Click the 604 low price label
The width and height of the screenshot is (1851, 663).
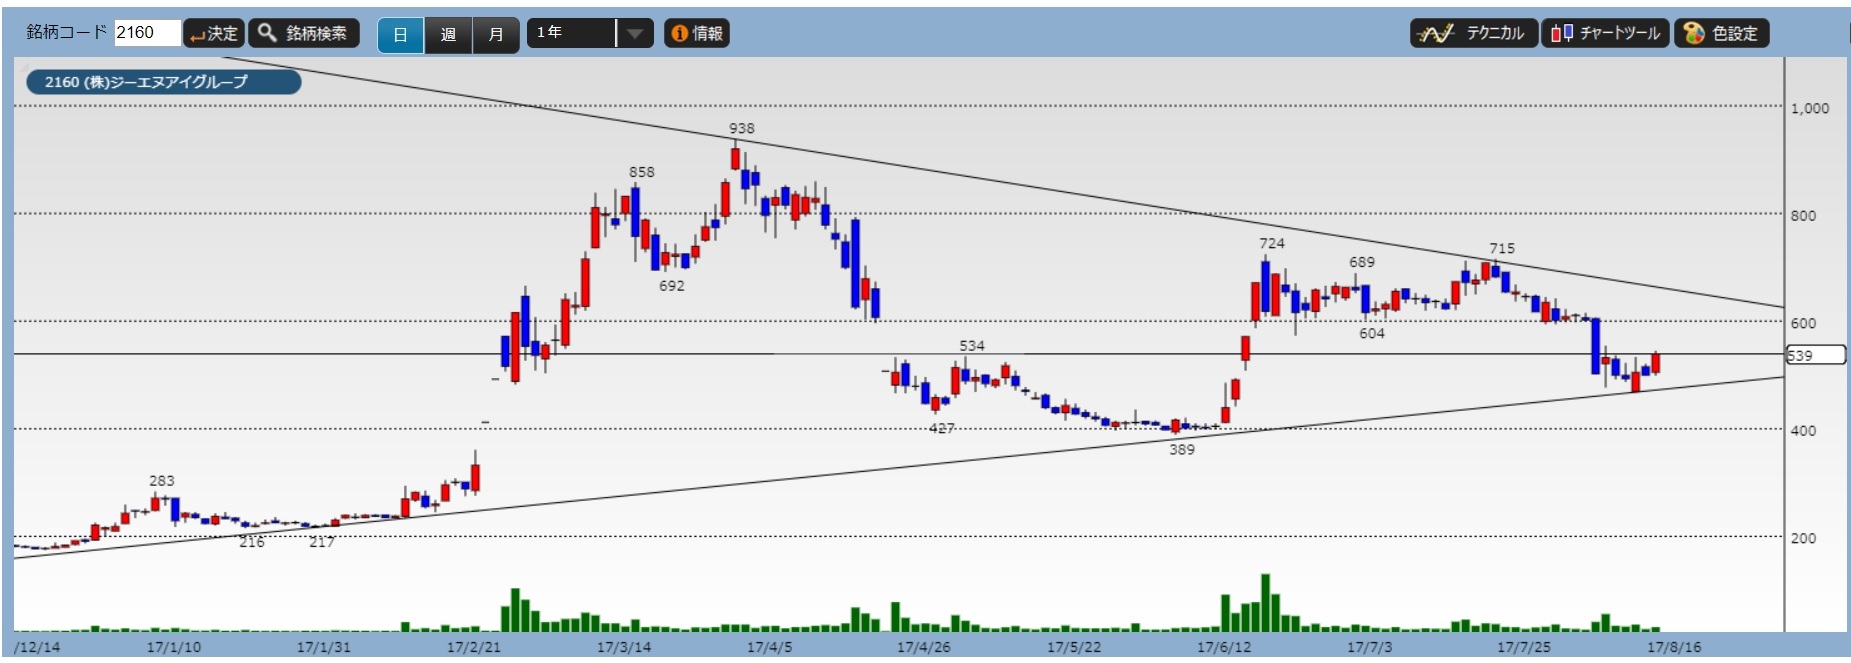click(1372, 334)
